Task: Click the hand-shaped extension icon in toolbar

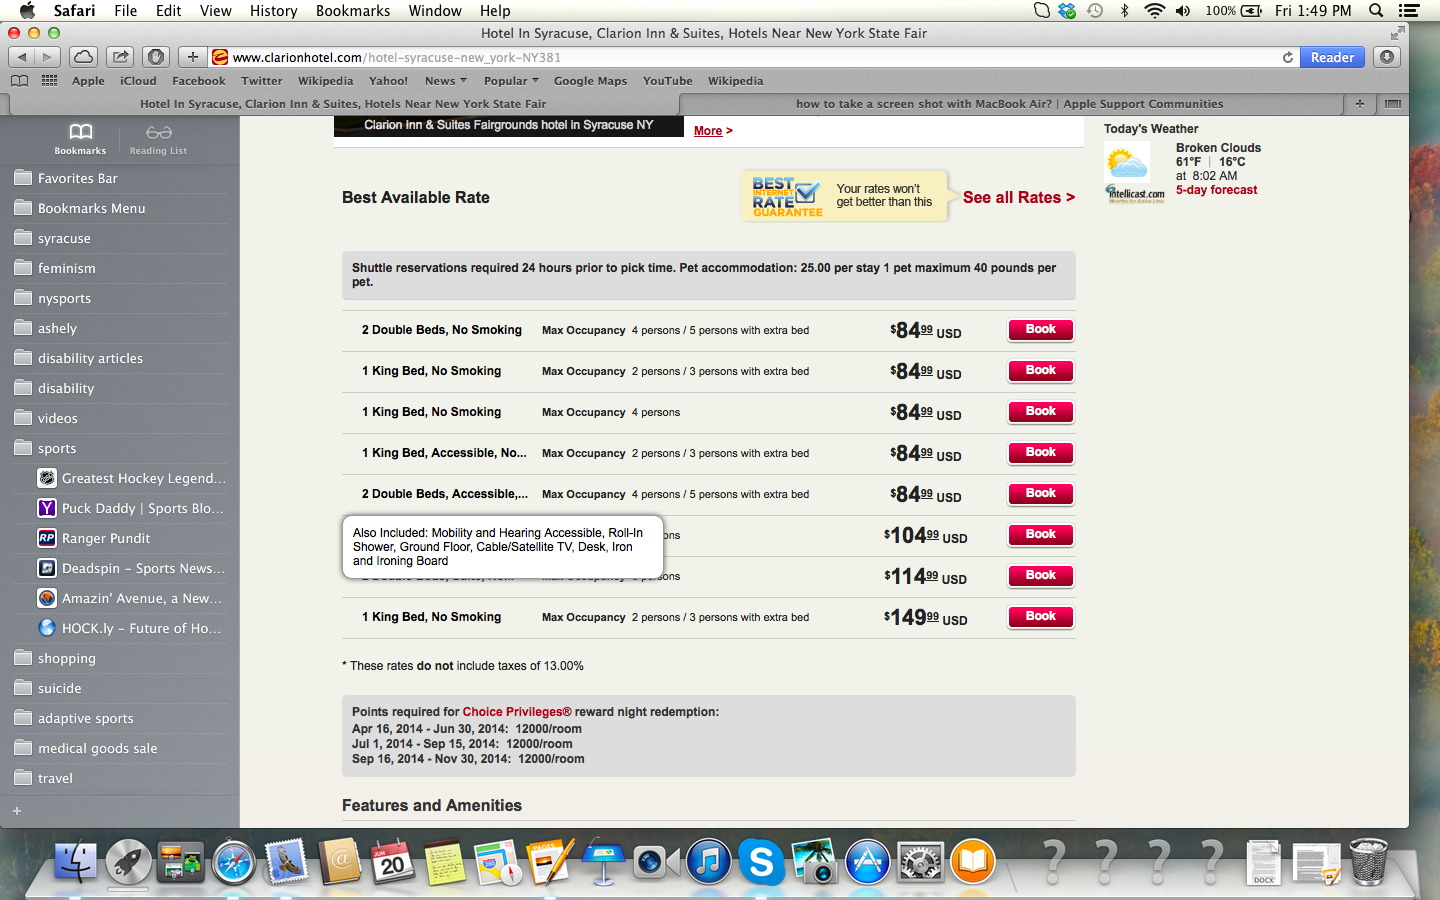Action: [x=155, y=57]
